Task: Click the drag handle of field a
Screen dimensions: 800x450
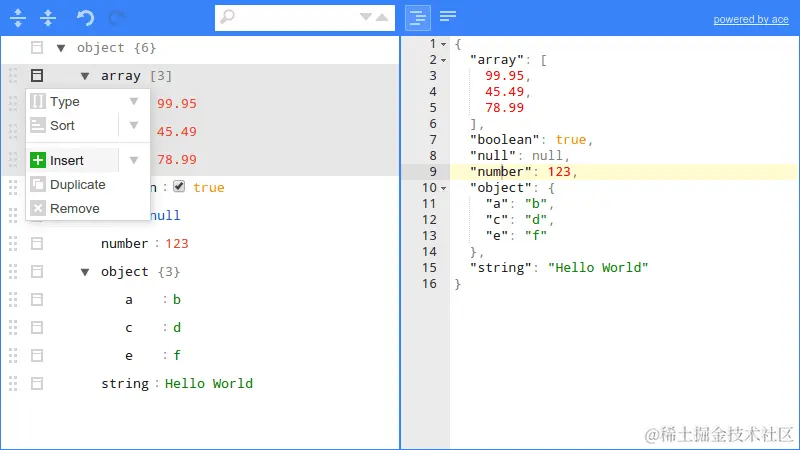Action: pyautogui.click(x=13, y=299)
